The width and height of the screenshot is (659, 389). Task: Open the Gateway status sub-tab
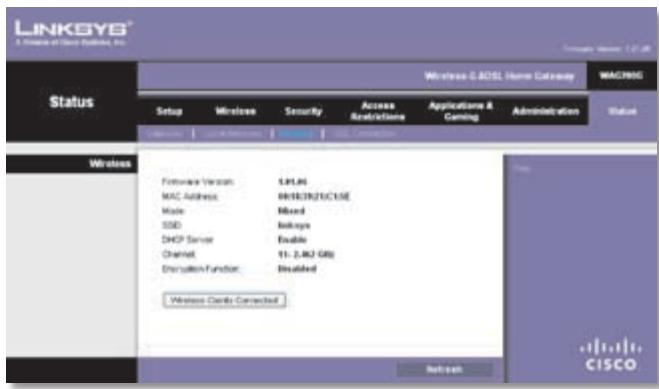click(165, 134)
